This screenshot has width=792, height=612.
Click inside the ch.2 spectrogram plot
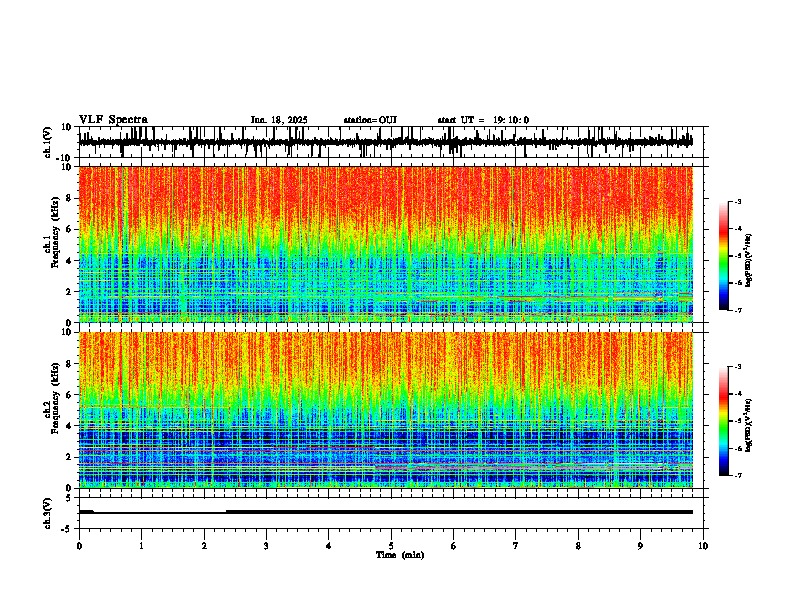385,410
